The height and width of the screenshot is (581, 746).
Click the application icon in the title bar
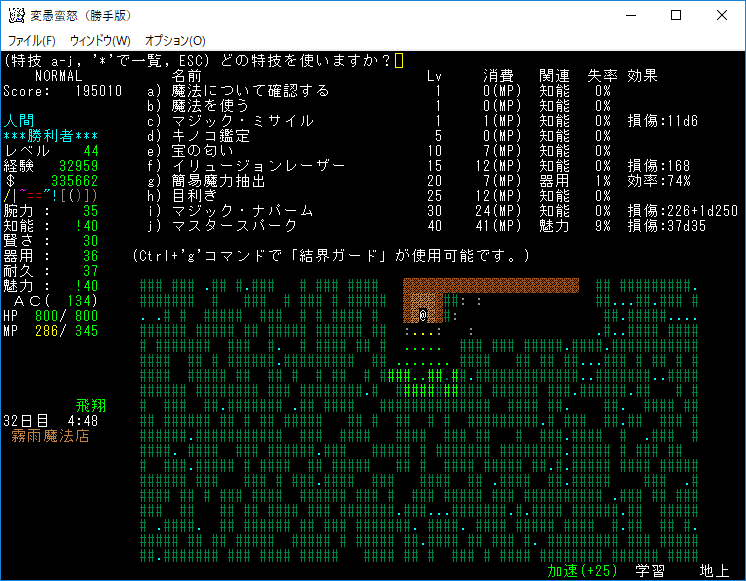tap(16, 15)
